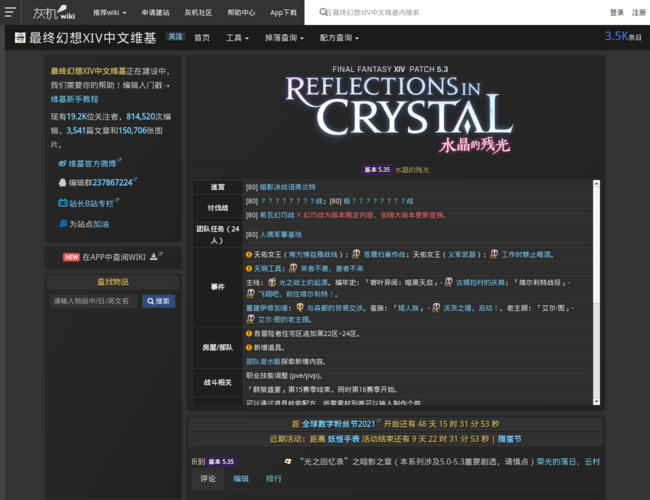Click the 灰机wiki logo
The height and width of the screenshot is (500, 650).
pyautogui.click(x=53, y=13)
